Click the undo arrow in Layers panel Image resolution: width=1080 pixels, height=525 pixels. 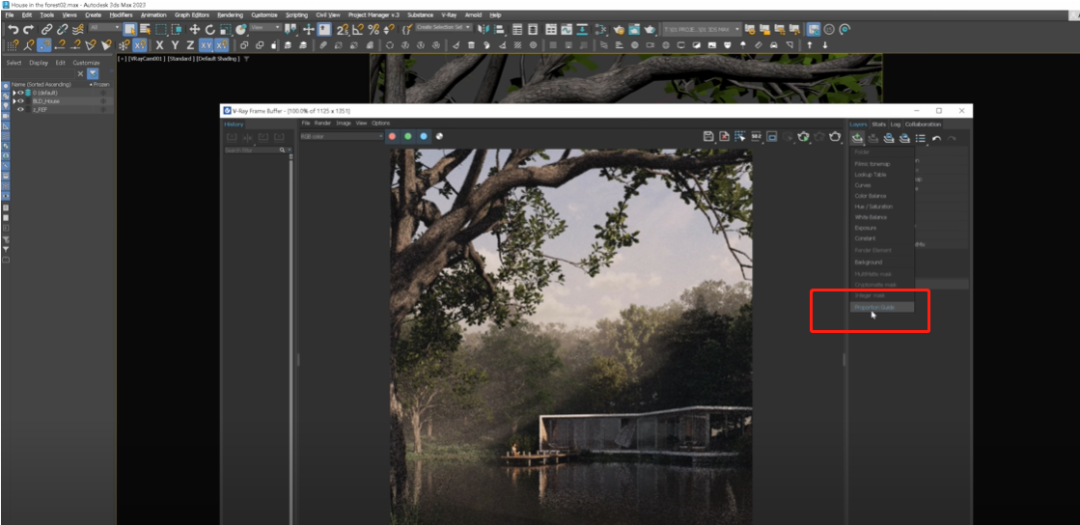[936, 138]
